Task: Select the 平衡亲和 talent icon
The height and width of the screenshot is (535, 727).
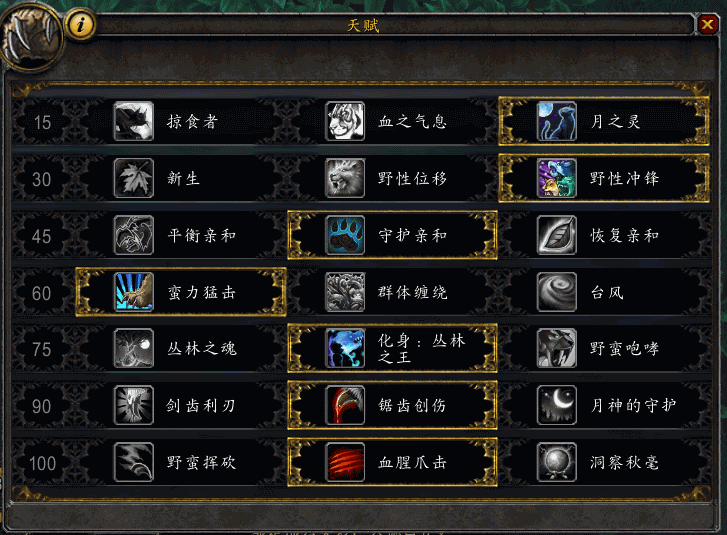Action: click(x=134, y=235)
